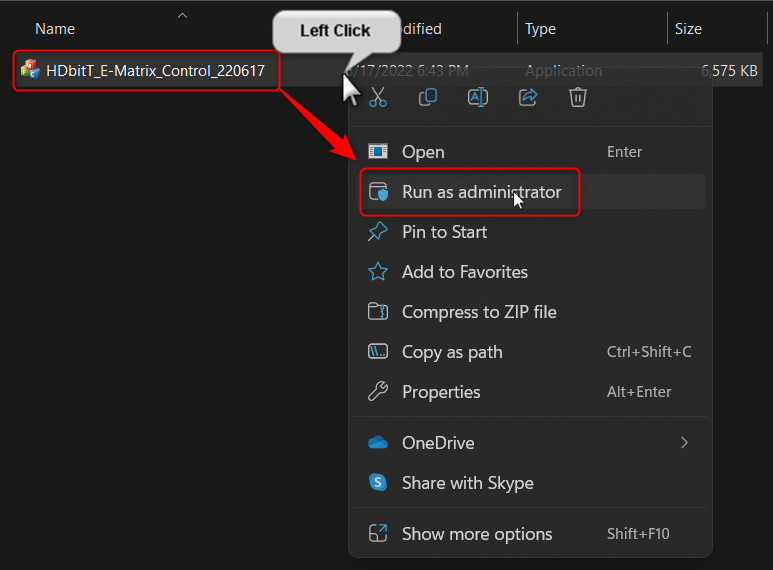The height and width of the screenshot is (570, 773).
Task: Sort by the Type column header
Action: pos(541,29)
